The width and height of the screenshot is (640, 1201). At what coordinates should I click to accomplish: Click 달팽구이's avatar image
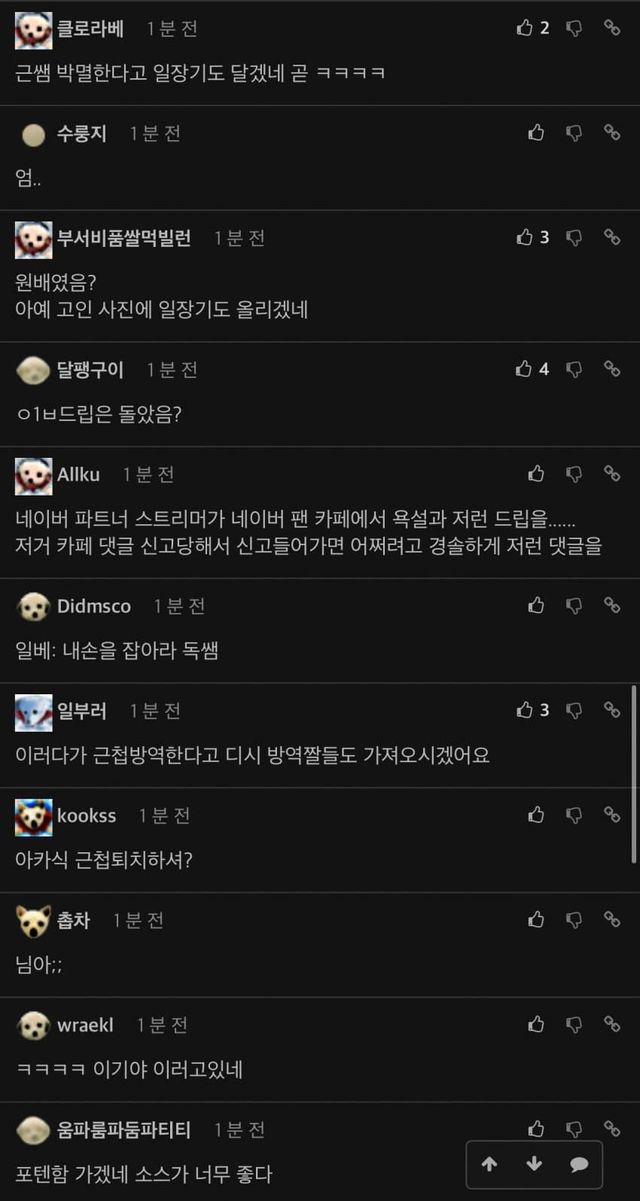[x=33, y=370]
